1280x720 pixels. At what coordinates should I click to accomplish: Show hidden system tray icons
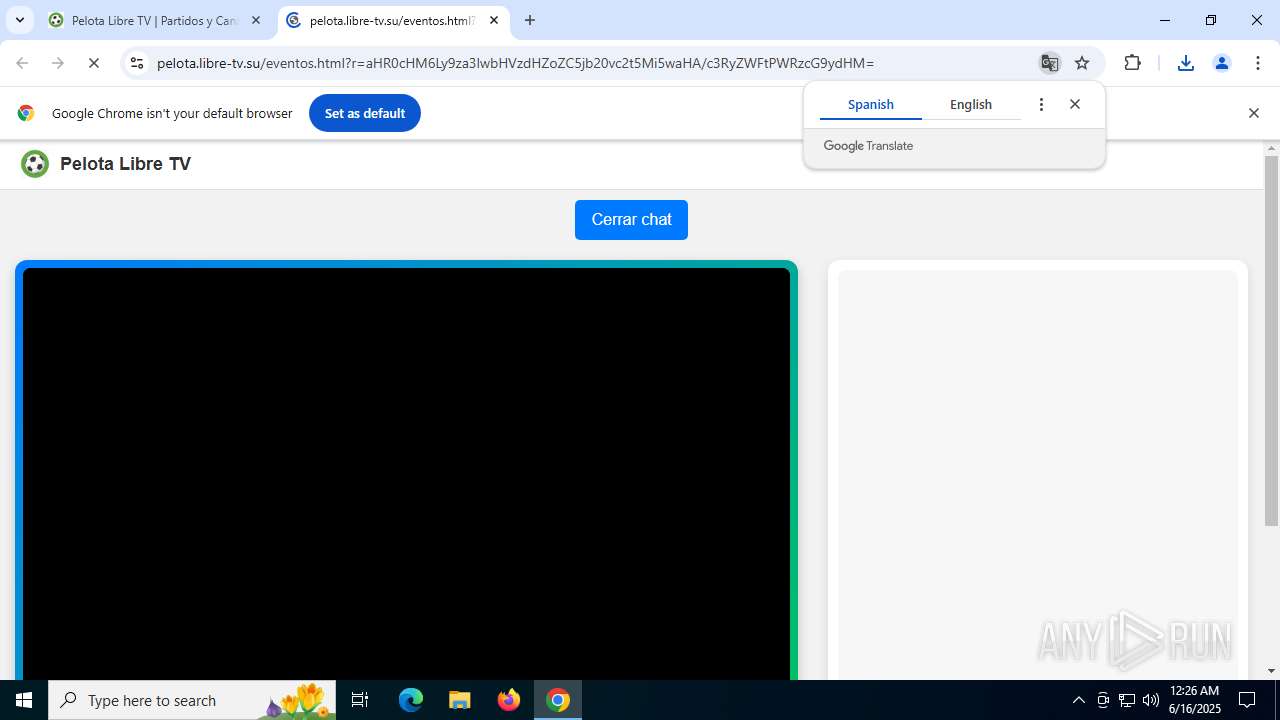[1078, 700]
